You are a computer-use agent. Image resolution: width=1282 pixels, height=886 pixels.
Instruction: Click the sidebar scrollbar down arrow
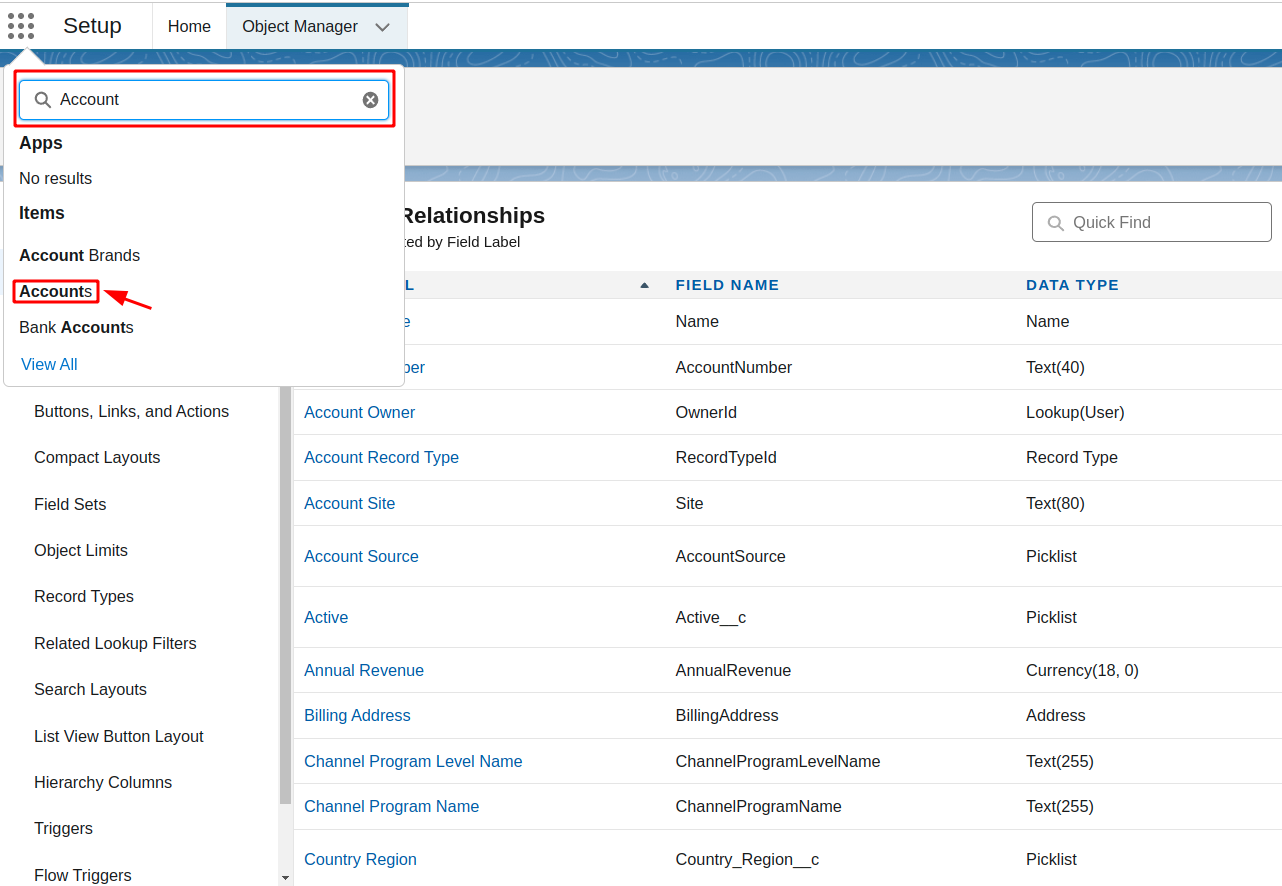286,877
